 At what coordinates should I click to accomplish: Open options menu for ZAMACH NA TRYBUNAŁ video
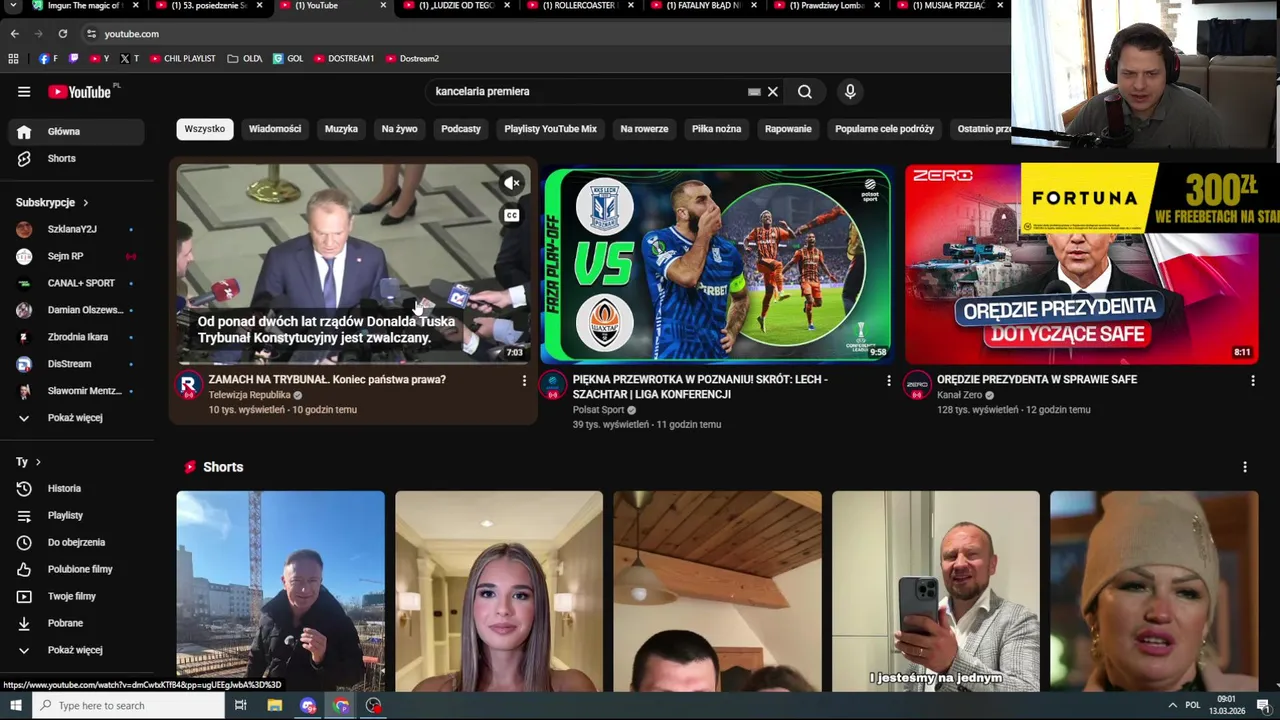pos(524,381)
